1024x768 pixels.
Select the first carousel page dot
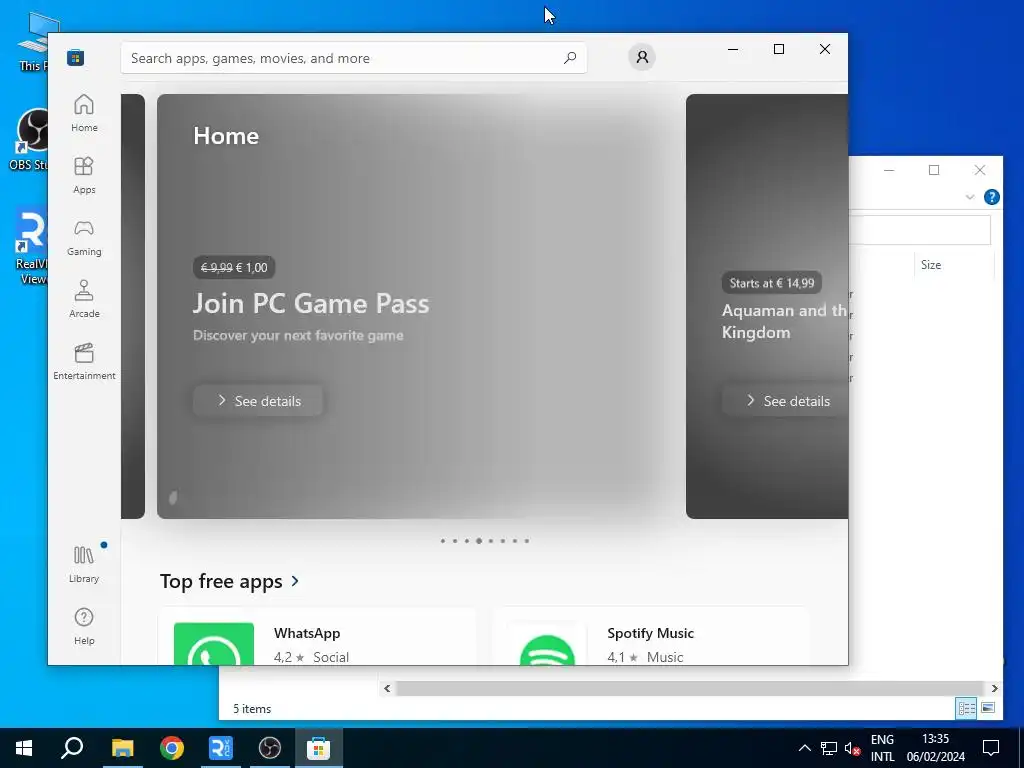pos(443,541)
